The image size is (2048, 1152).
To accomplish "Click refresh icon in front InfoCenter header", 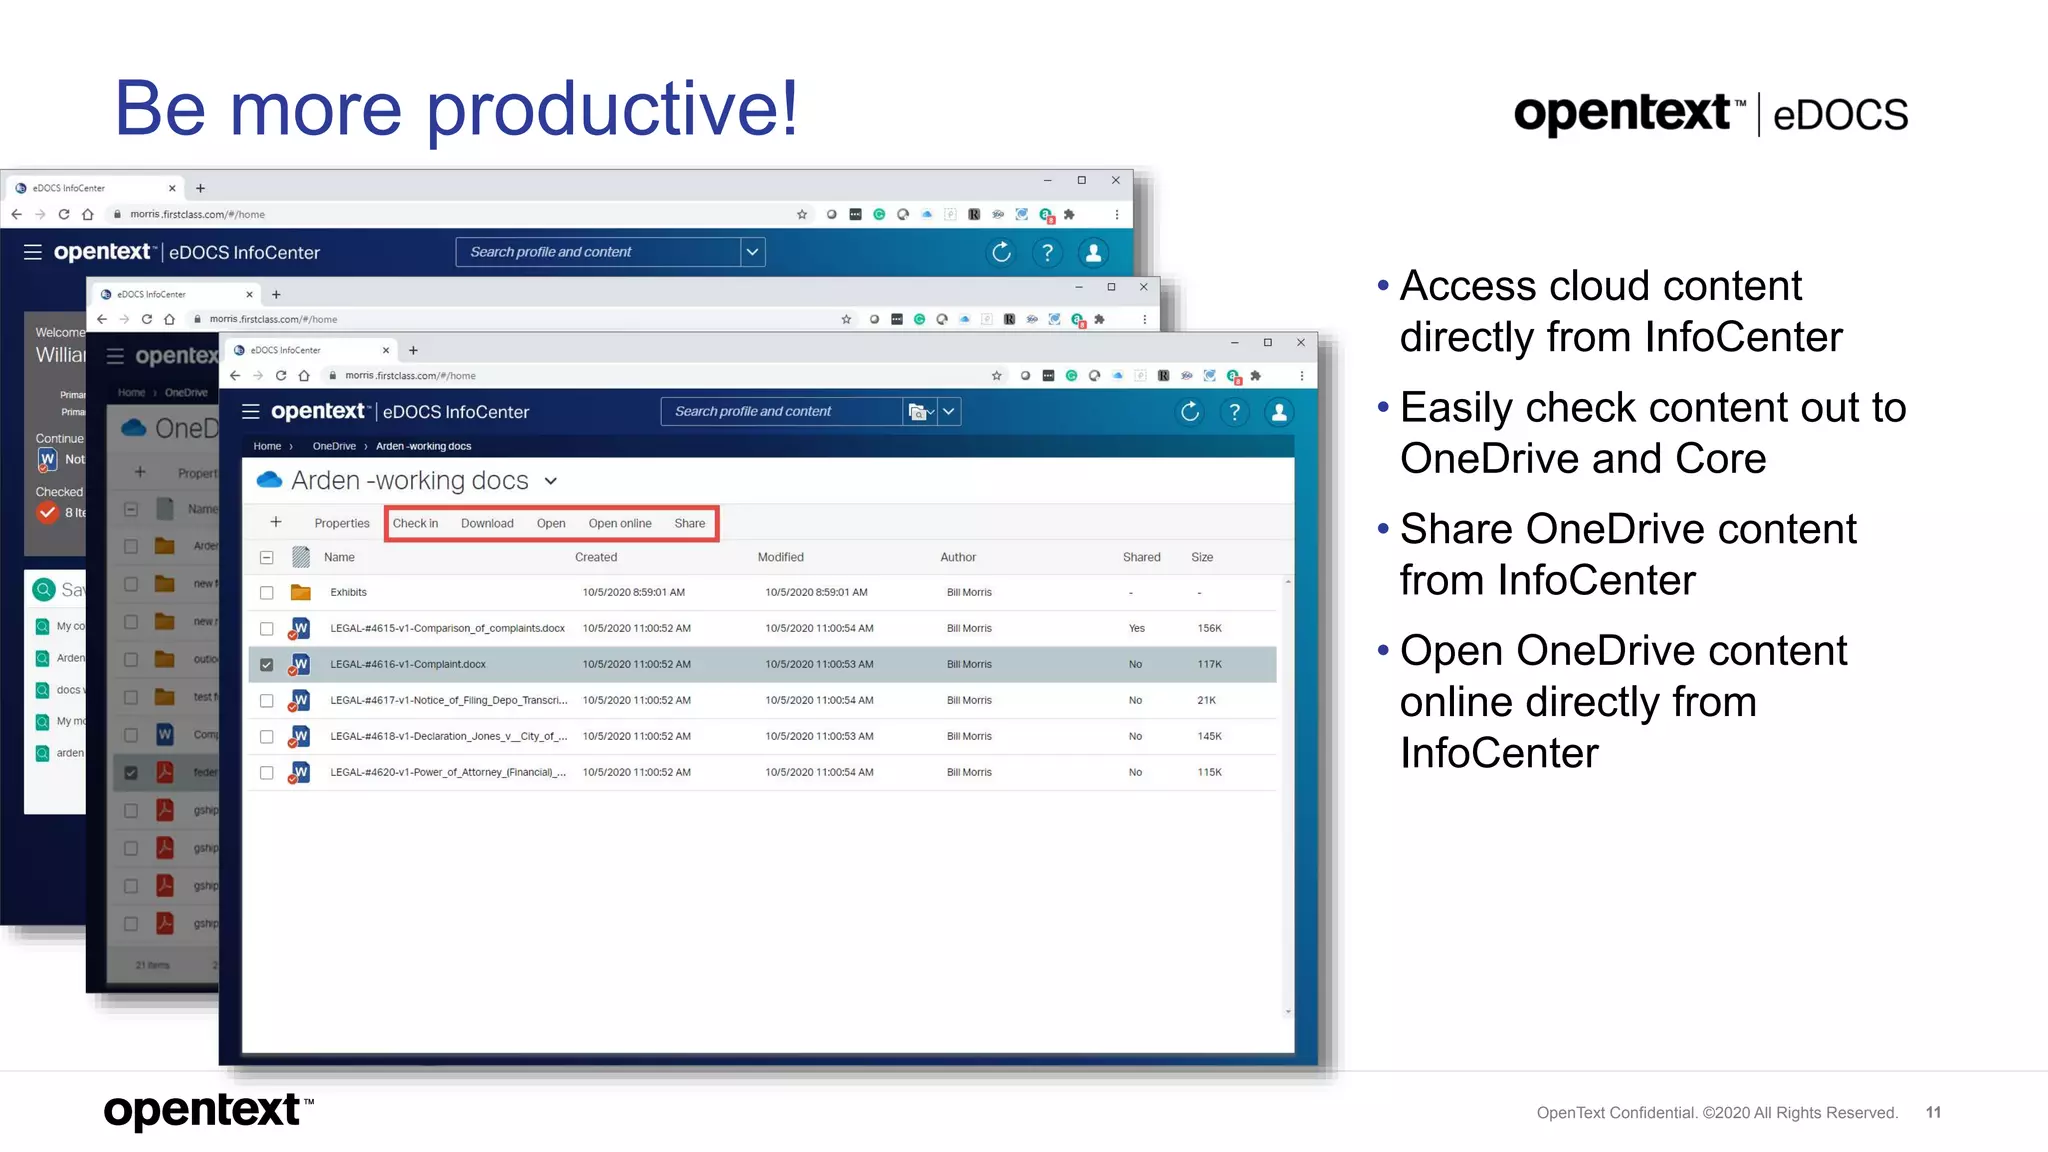I will pyautogui.click(x=1190, y=412).
